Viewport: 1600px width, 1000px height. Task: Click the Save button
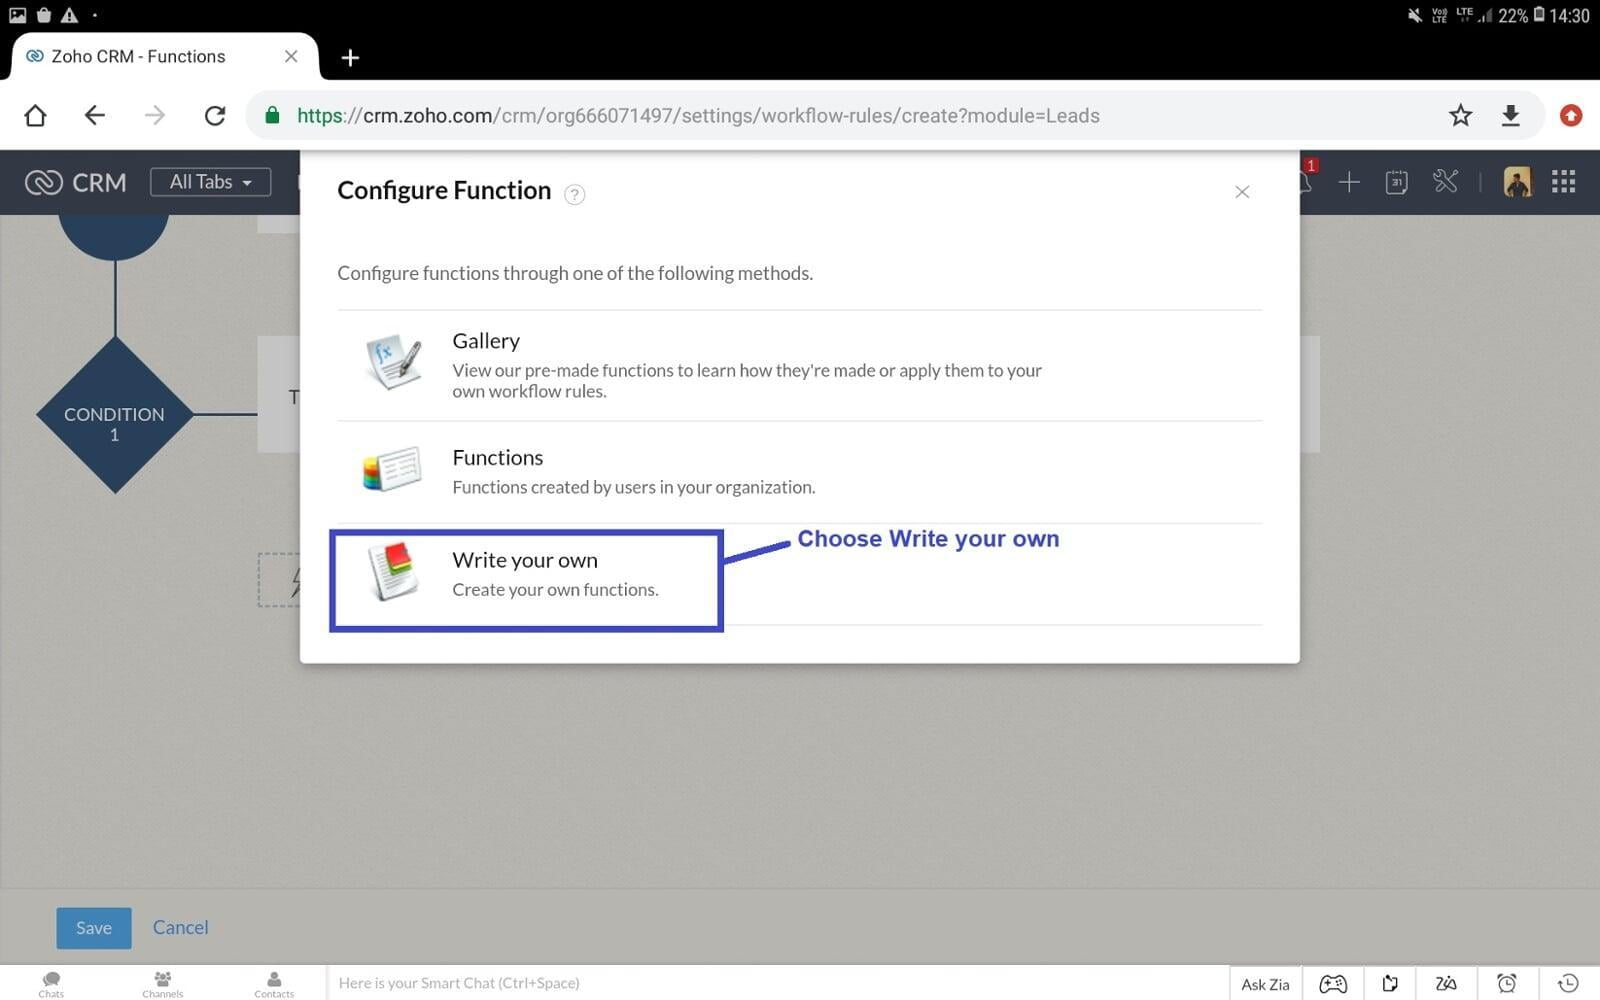click(94, 928)
